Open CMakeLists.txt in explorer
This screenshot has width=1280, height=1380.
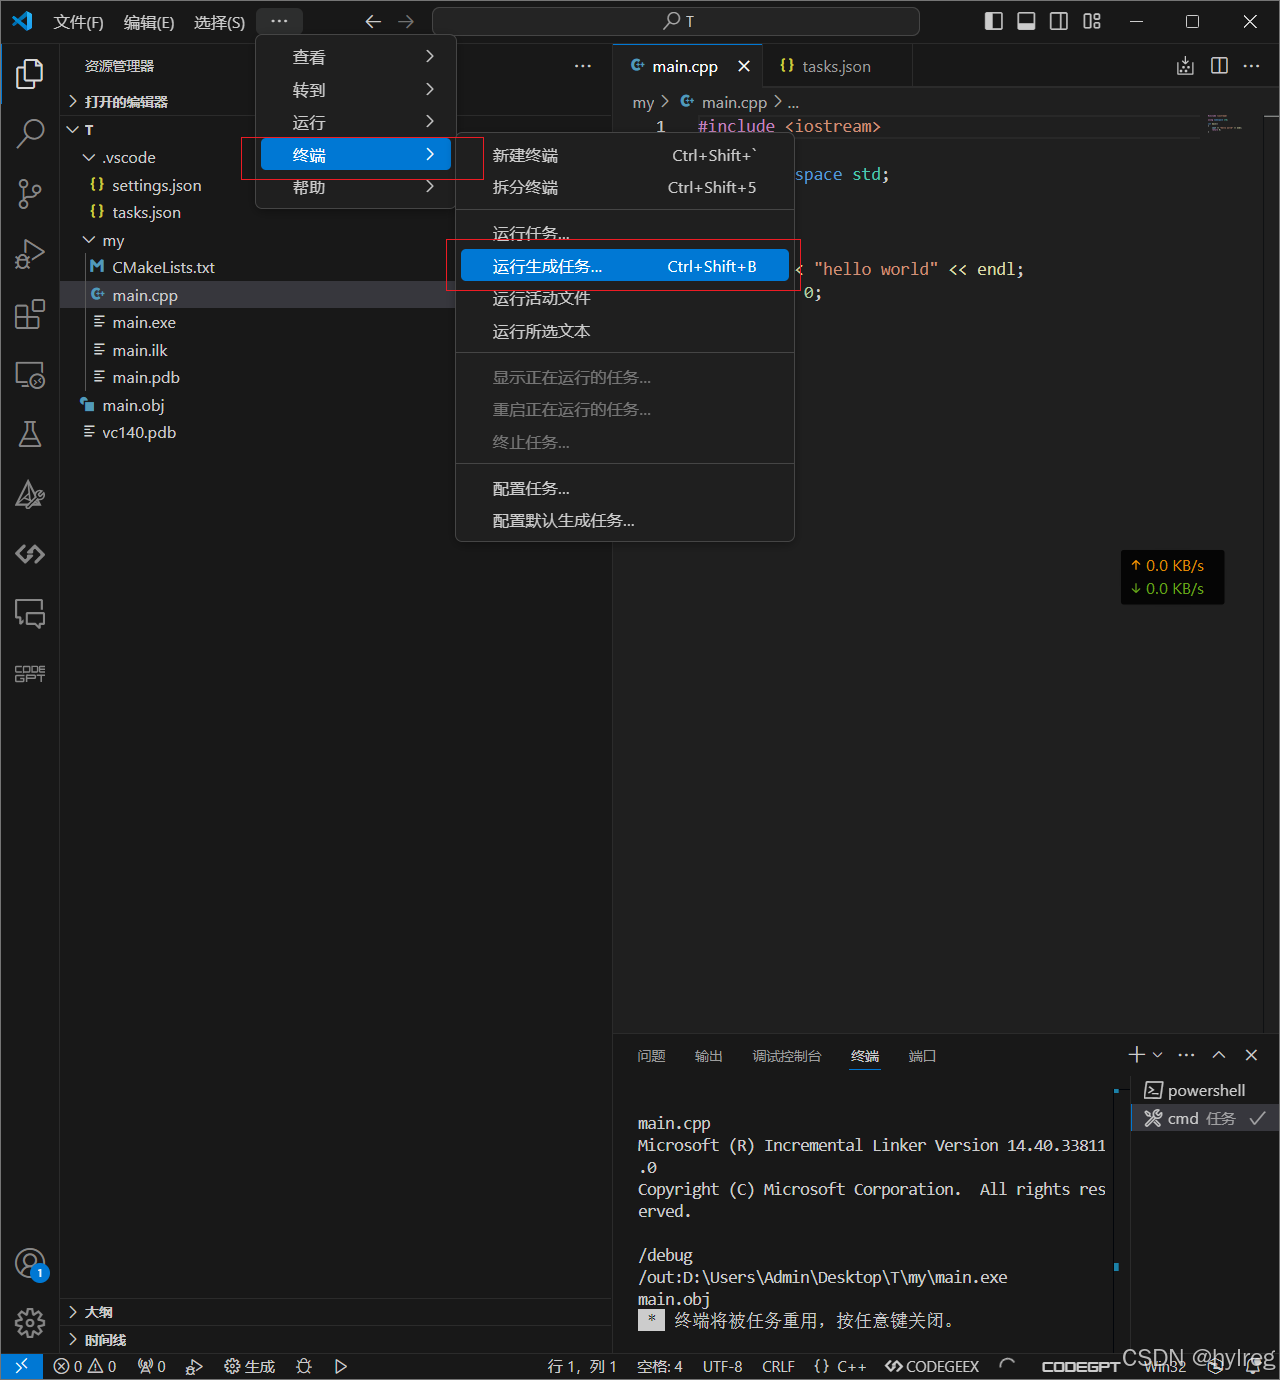click(163, 267)
